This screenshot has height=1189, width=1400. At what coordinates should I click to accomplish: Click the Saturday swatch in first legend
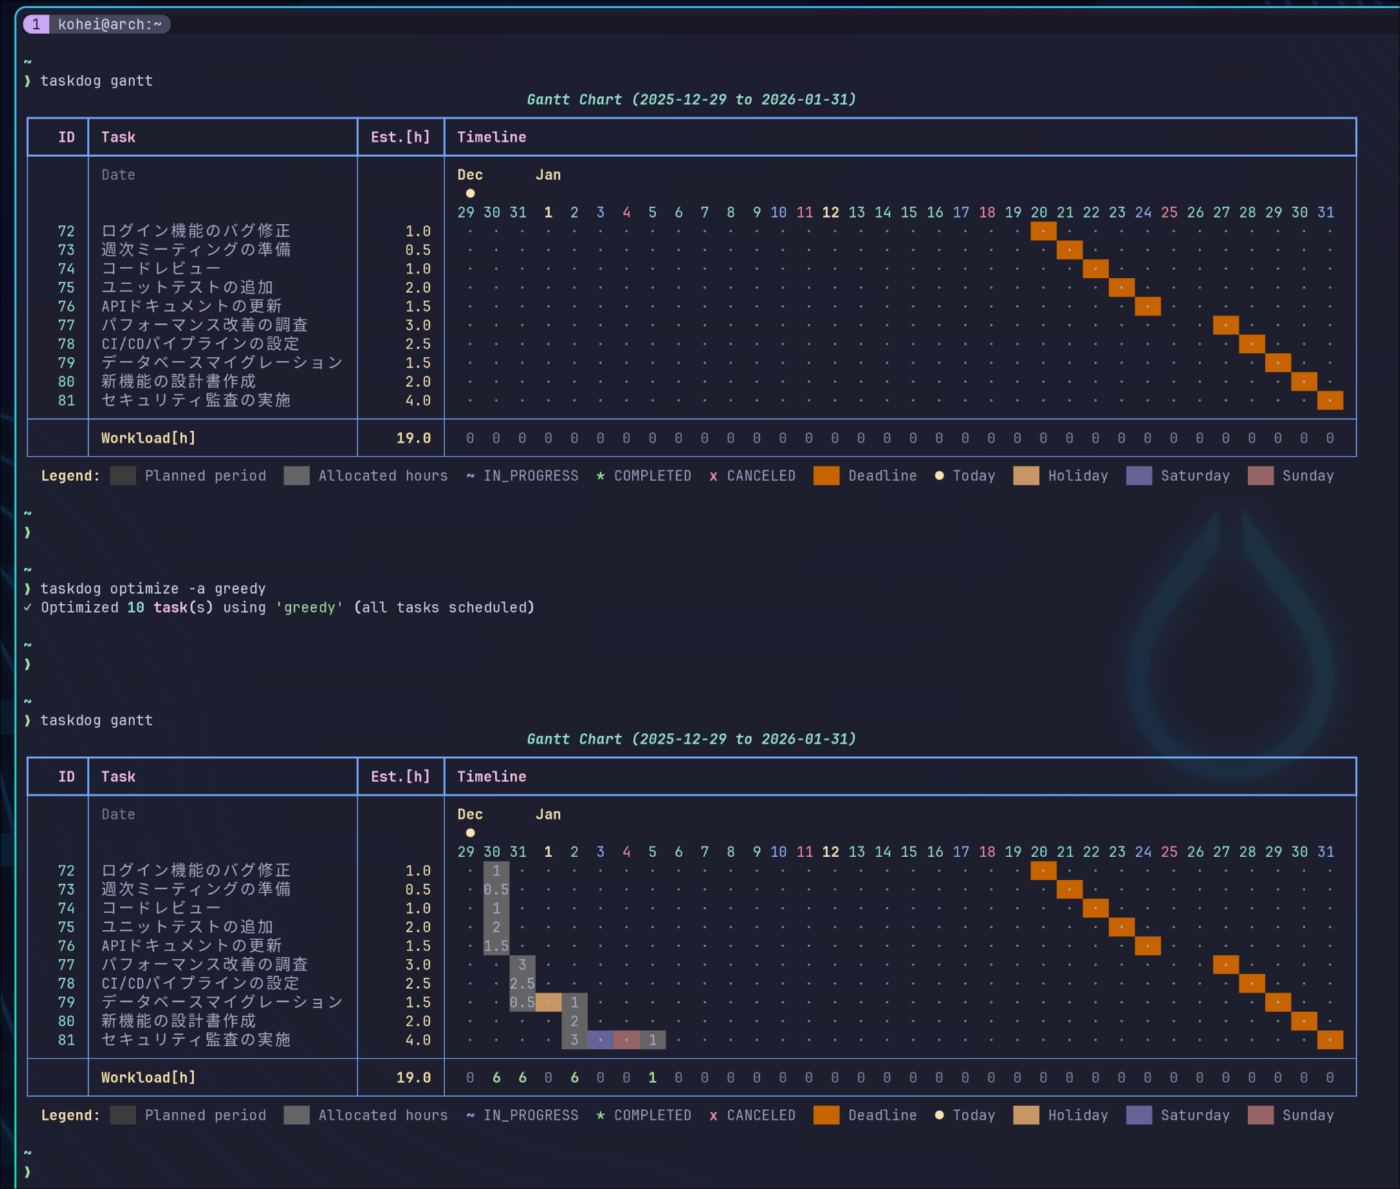point(1139,476)
